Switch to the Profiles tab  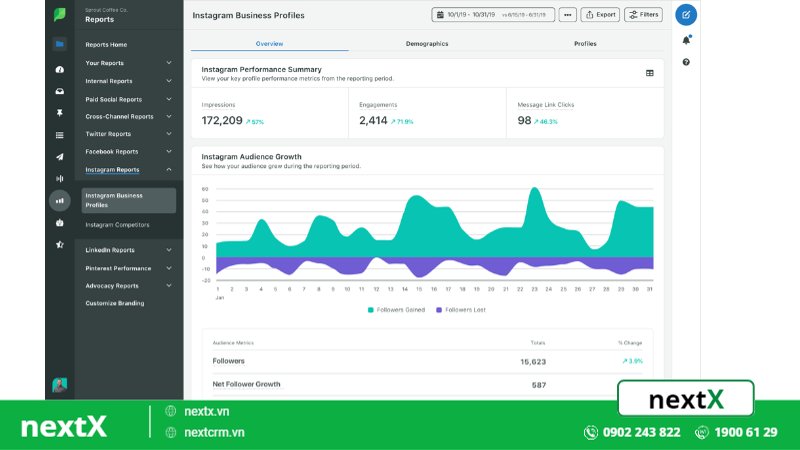point(585,44)
